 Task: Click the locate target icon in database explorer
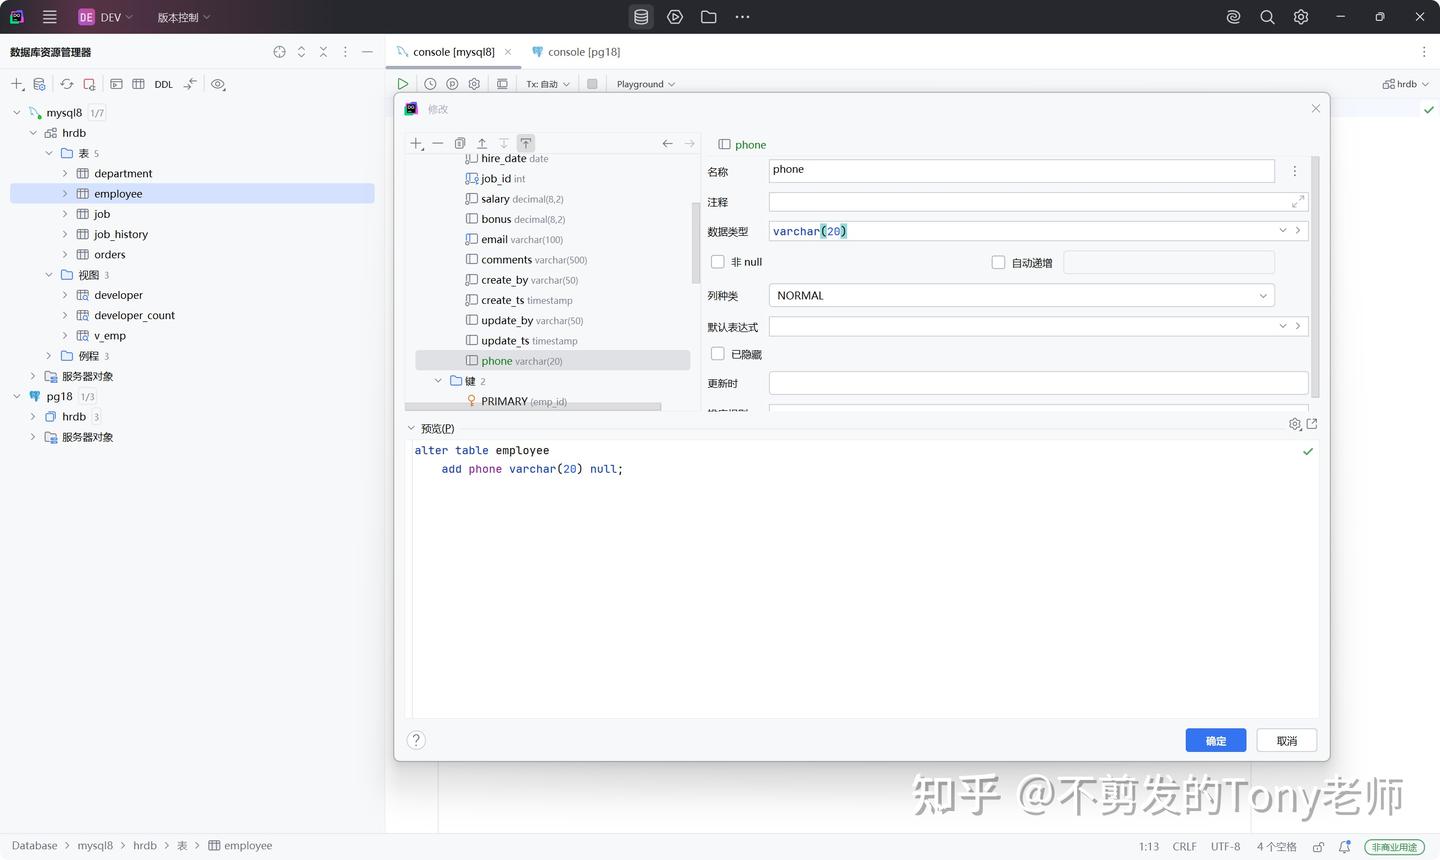pos(279,52)
